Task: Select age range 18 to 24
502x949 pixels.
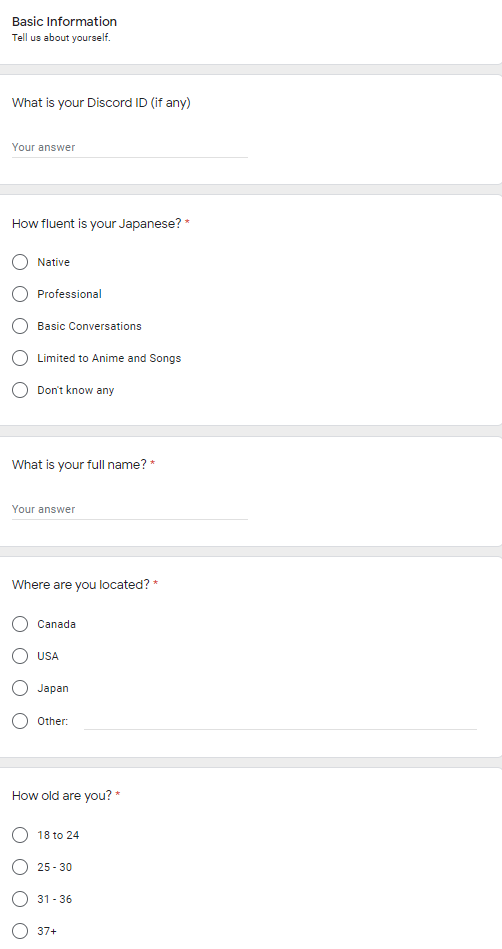Action: tap(20, 835)
